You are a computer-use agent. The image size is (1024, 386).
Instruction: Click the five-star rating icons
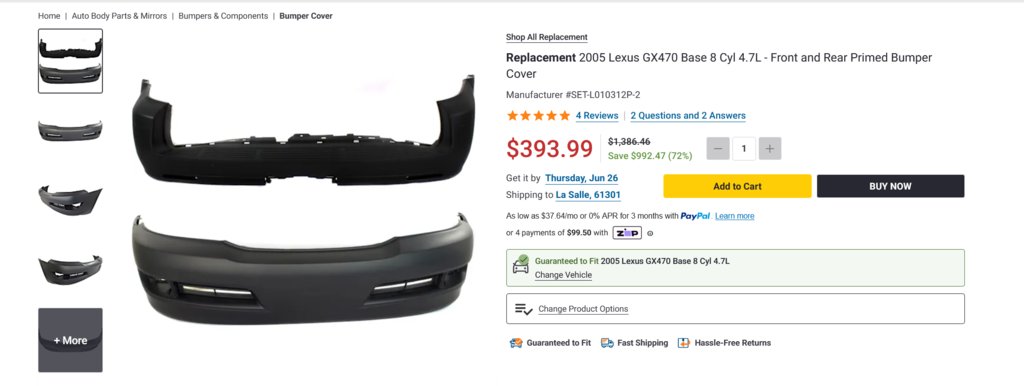pyautogui.click(x=539, y=116)
